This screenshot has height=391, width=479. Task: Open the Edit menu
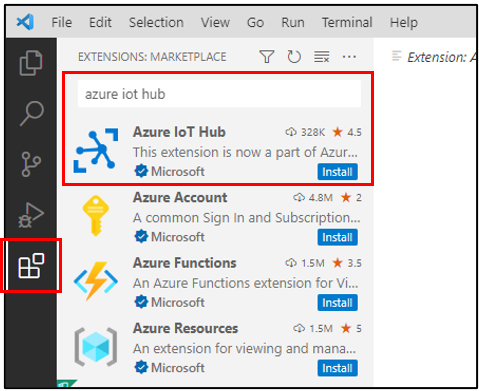[x=100, y=23]
